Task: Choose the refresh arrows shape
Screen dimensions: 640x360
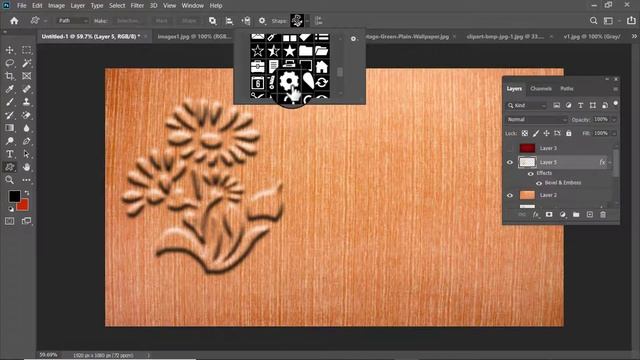Action: click(x=322, y=82)
